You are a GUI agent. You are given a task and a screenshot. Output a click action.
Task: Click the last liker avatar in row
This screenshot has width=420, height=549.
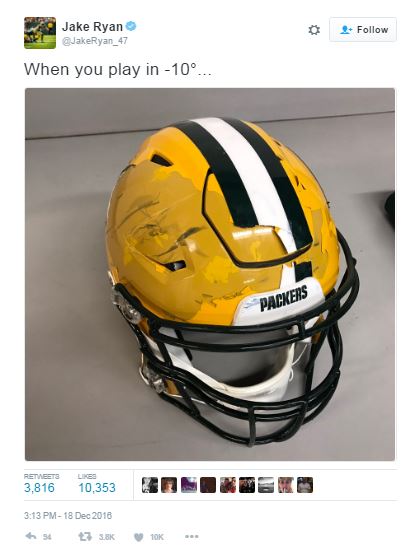point(305,485)
